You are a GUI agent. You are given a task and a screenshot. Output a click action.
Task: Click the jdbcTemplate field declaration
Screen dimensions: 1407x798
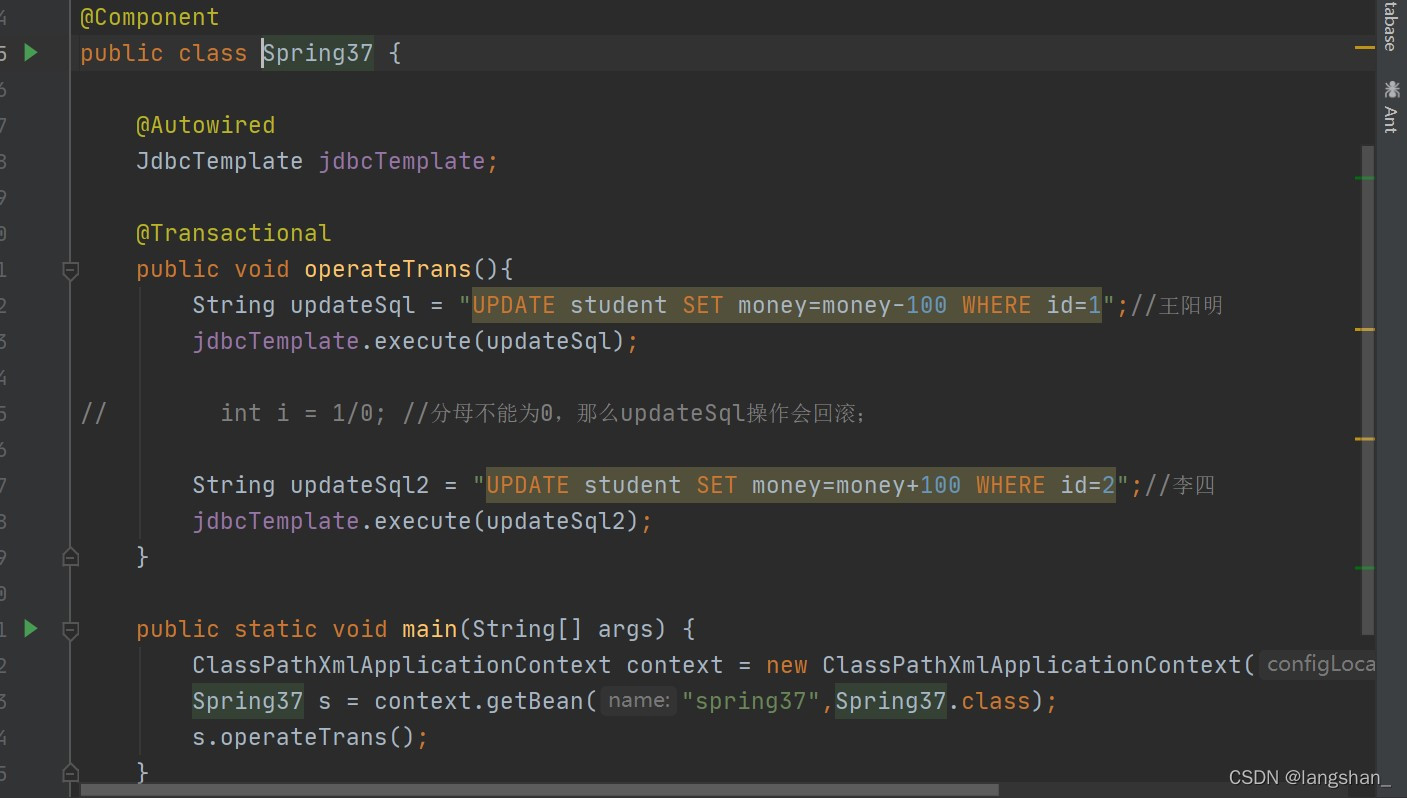point(402,161)
